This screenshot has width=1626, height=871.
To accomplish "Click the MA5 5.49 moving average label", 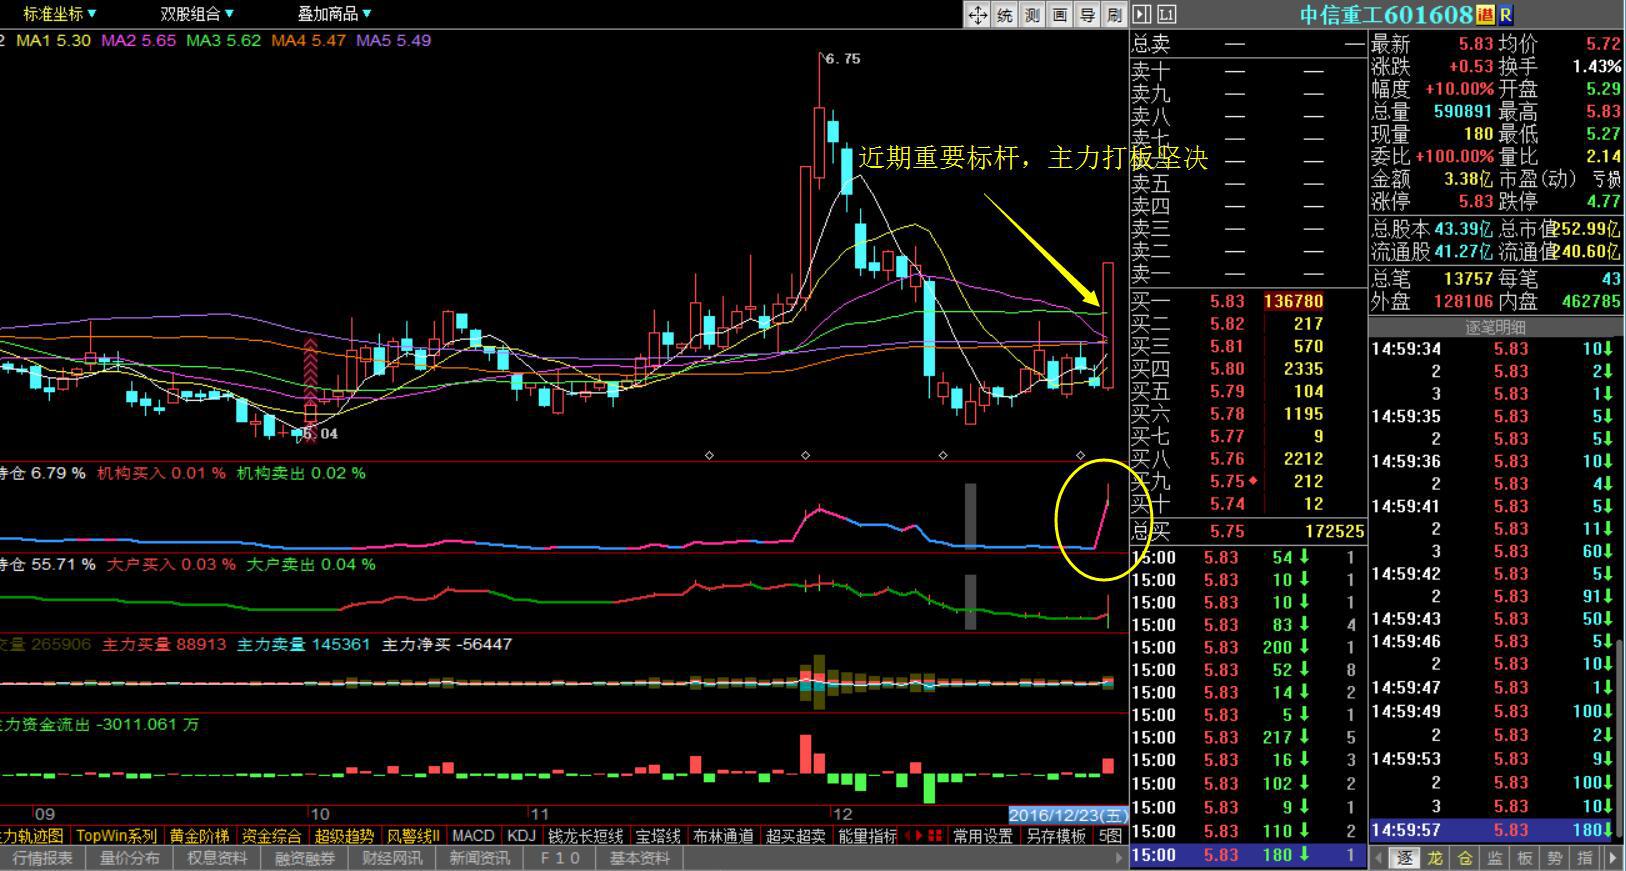I will click(393, 41).
